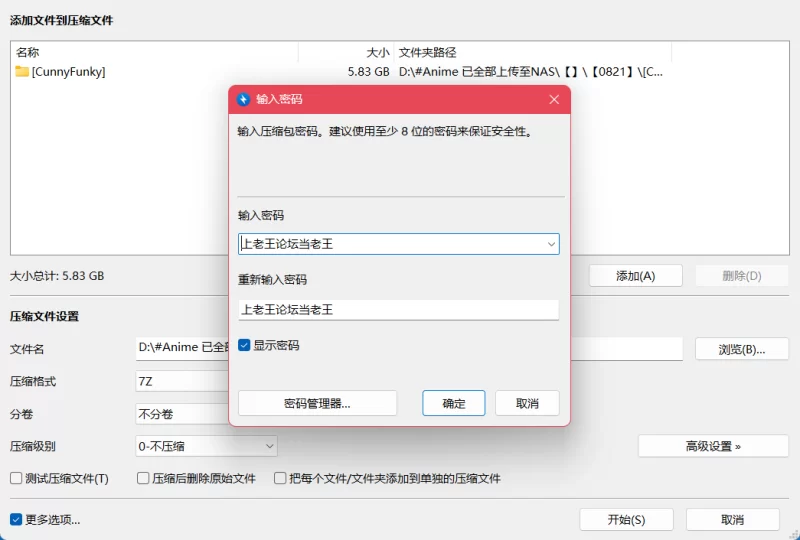Open the 分卷 不分卷 dropdown

pyautogui.click(x=182, y=414)
